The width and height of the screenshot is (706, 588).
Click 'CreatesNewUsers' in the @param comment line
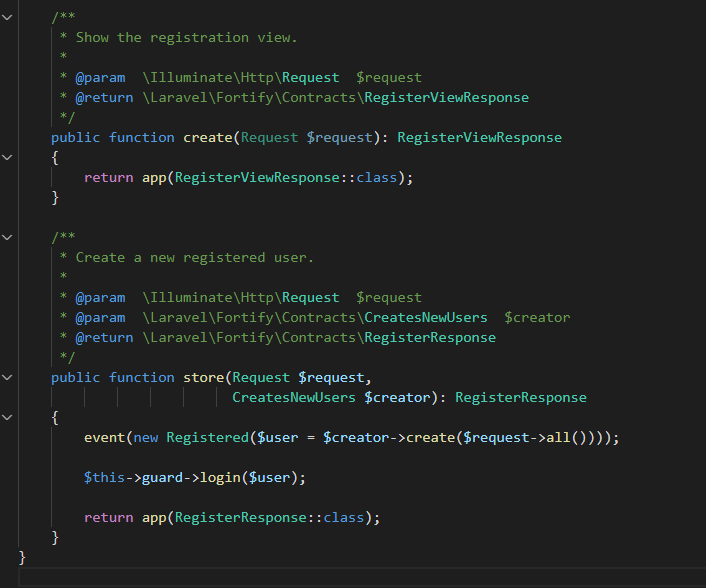click(x=426, y=317)
